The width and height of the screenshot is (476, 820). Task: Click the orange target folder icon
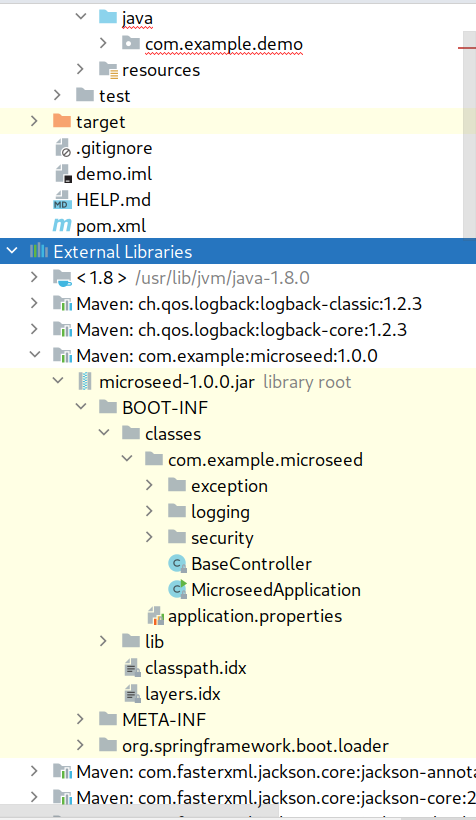pyautogui.click(x=62, y=121)
